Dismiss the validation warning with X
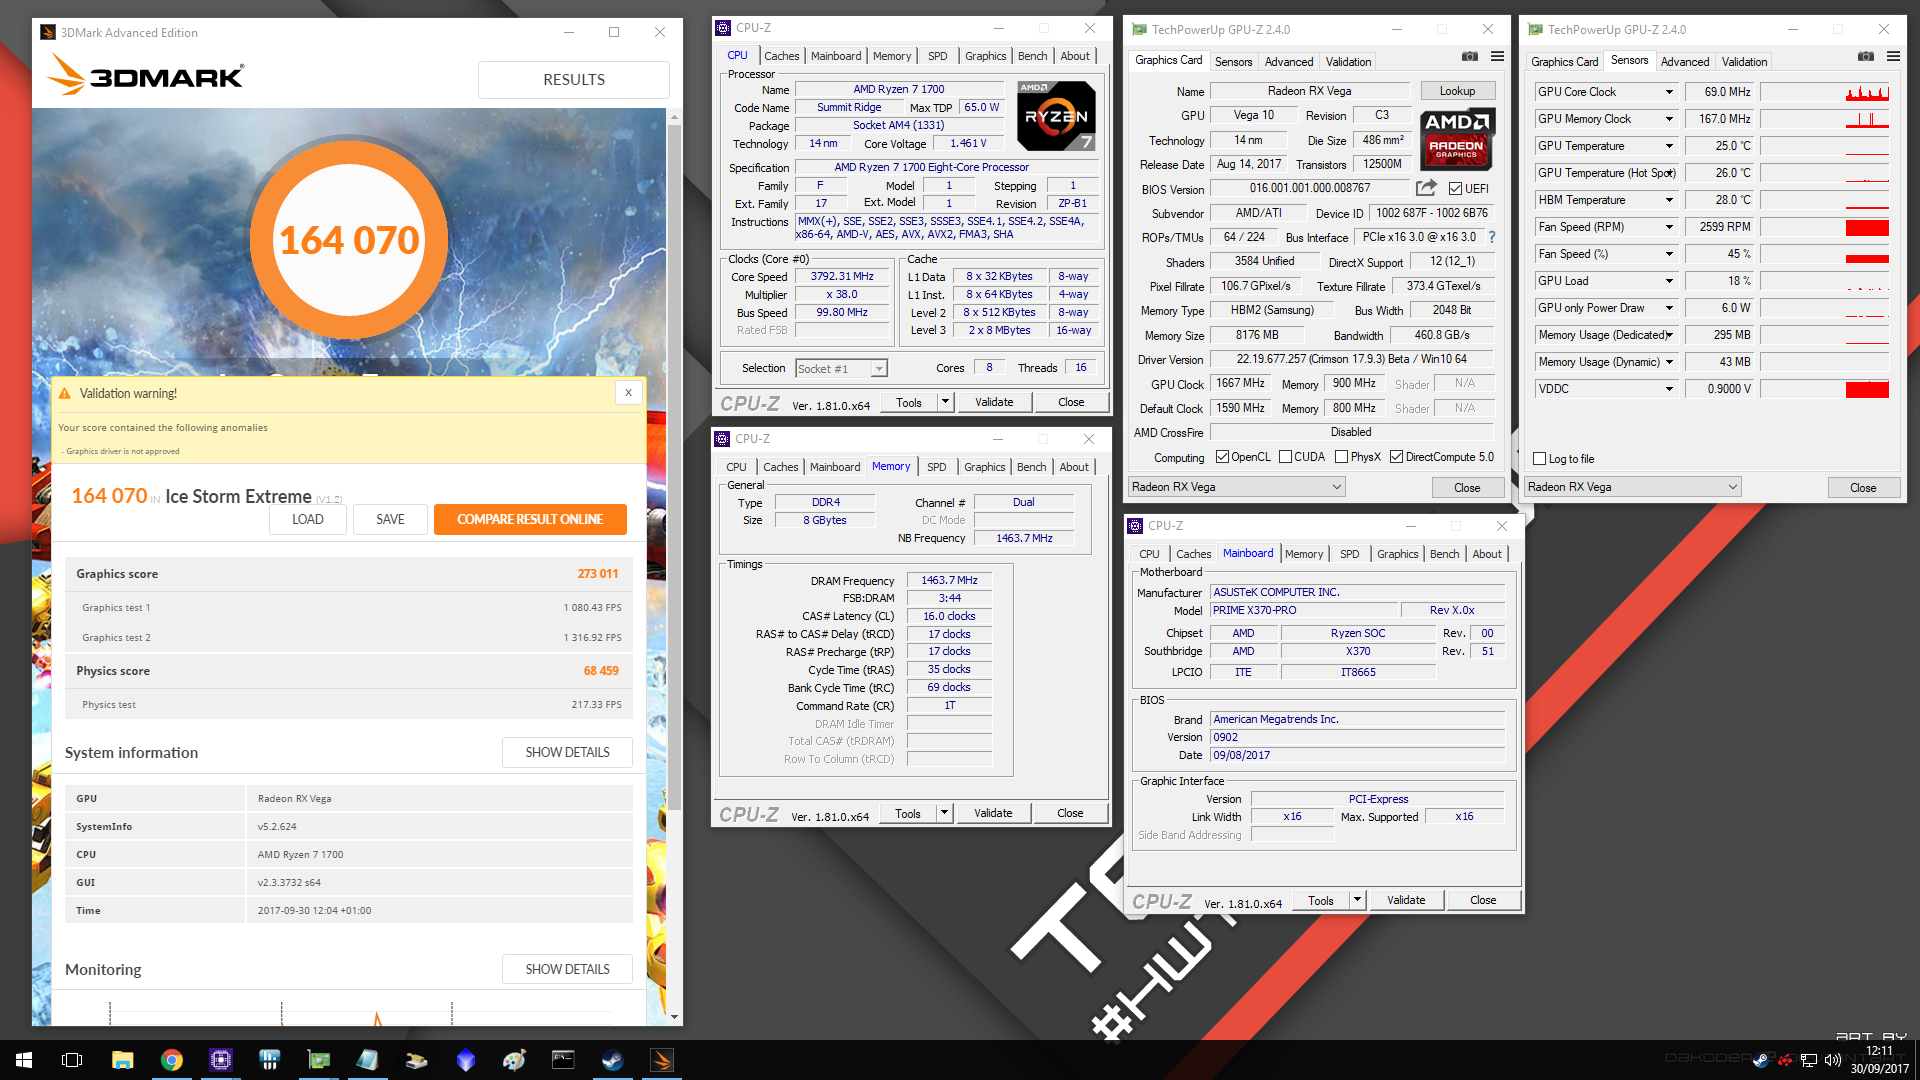This screenshot has width=1920, height=1080. [628, 393]
